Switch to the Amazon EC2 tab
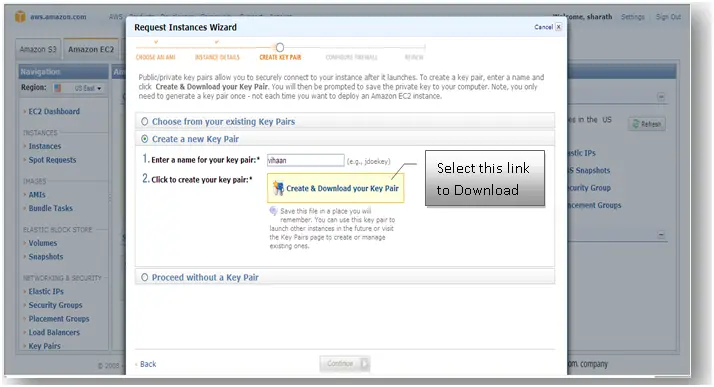The image size is (714, 387). [x=91, y=49]
